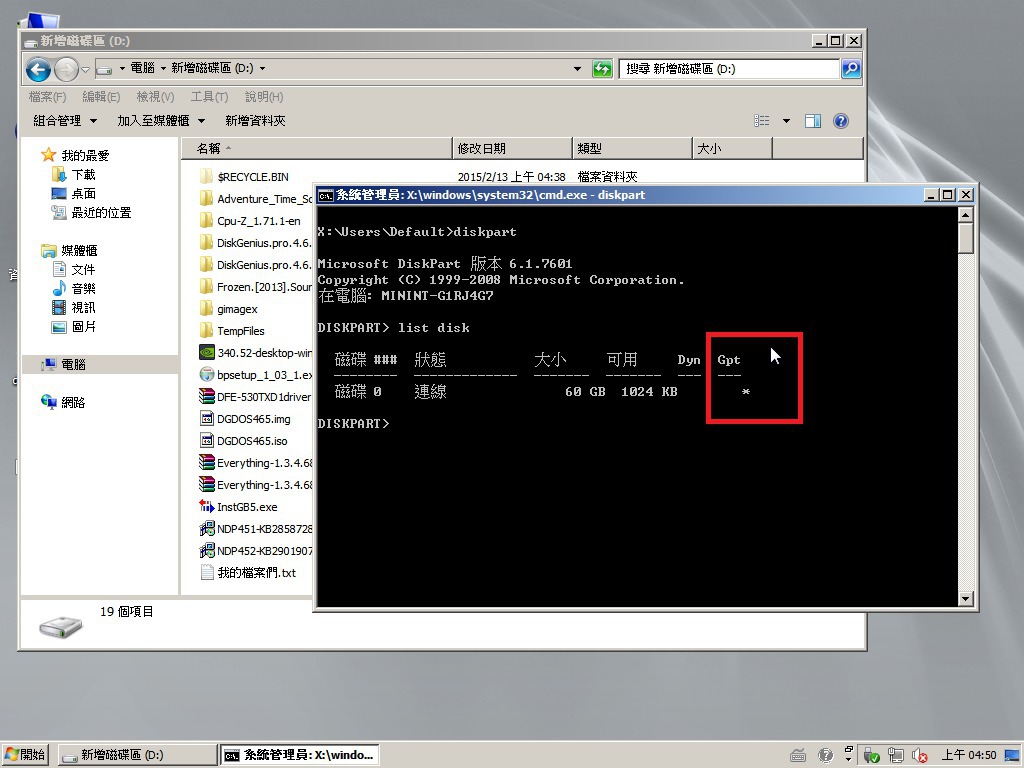The width and height of the screenshot is (1024, 768).
Task: Select 我的檔案們.txt file icon
Action: [x=206, y=573]
